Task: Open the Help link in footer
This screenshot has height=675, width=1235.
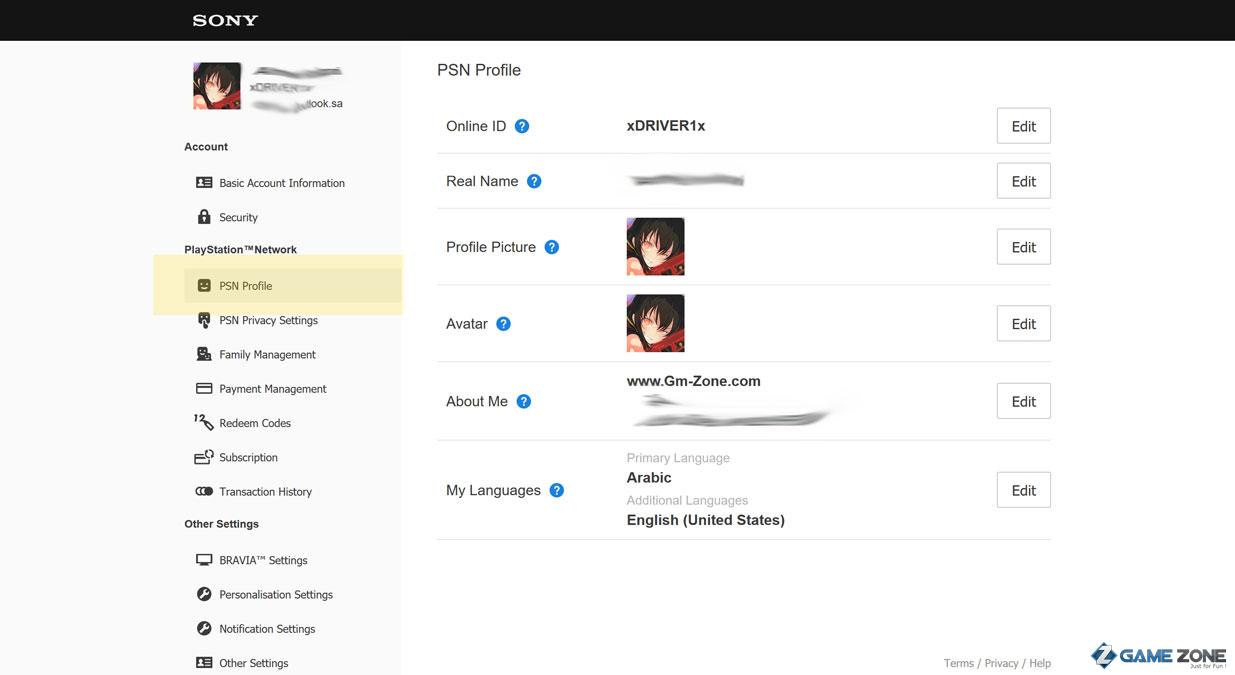Action: [x=1040, y=663]
